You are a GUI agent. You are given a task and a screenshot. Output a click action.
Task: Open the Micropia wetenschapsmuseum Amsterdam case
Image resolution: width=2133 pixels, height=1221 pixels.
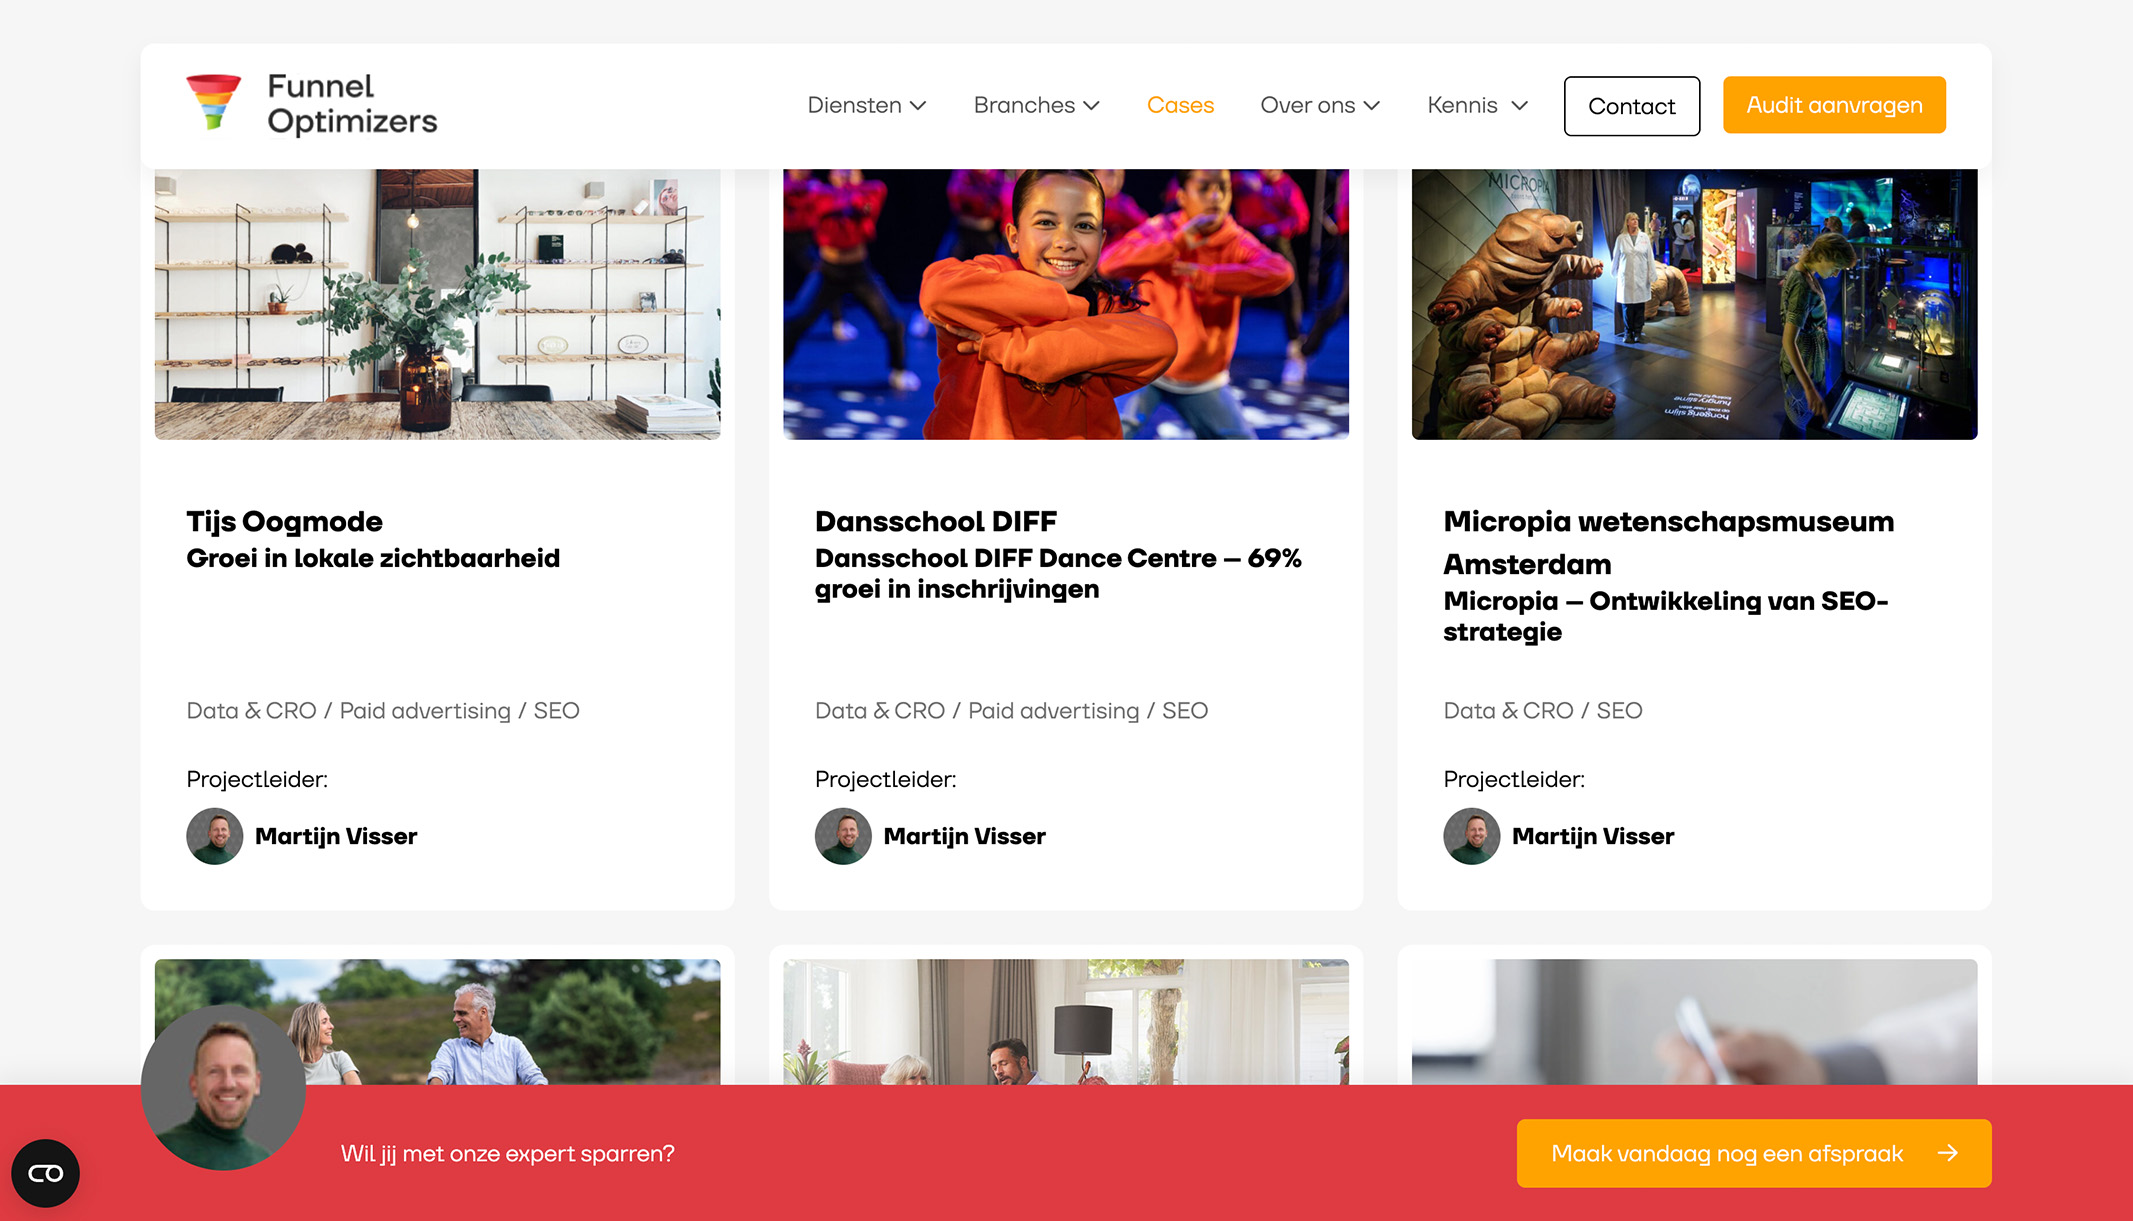click(x=1668, y=543)
